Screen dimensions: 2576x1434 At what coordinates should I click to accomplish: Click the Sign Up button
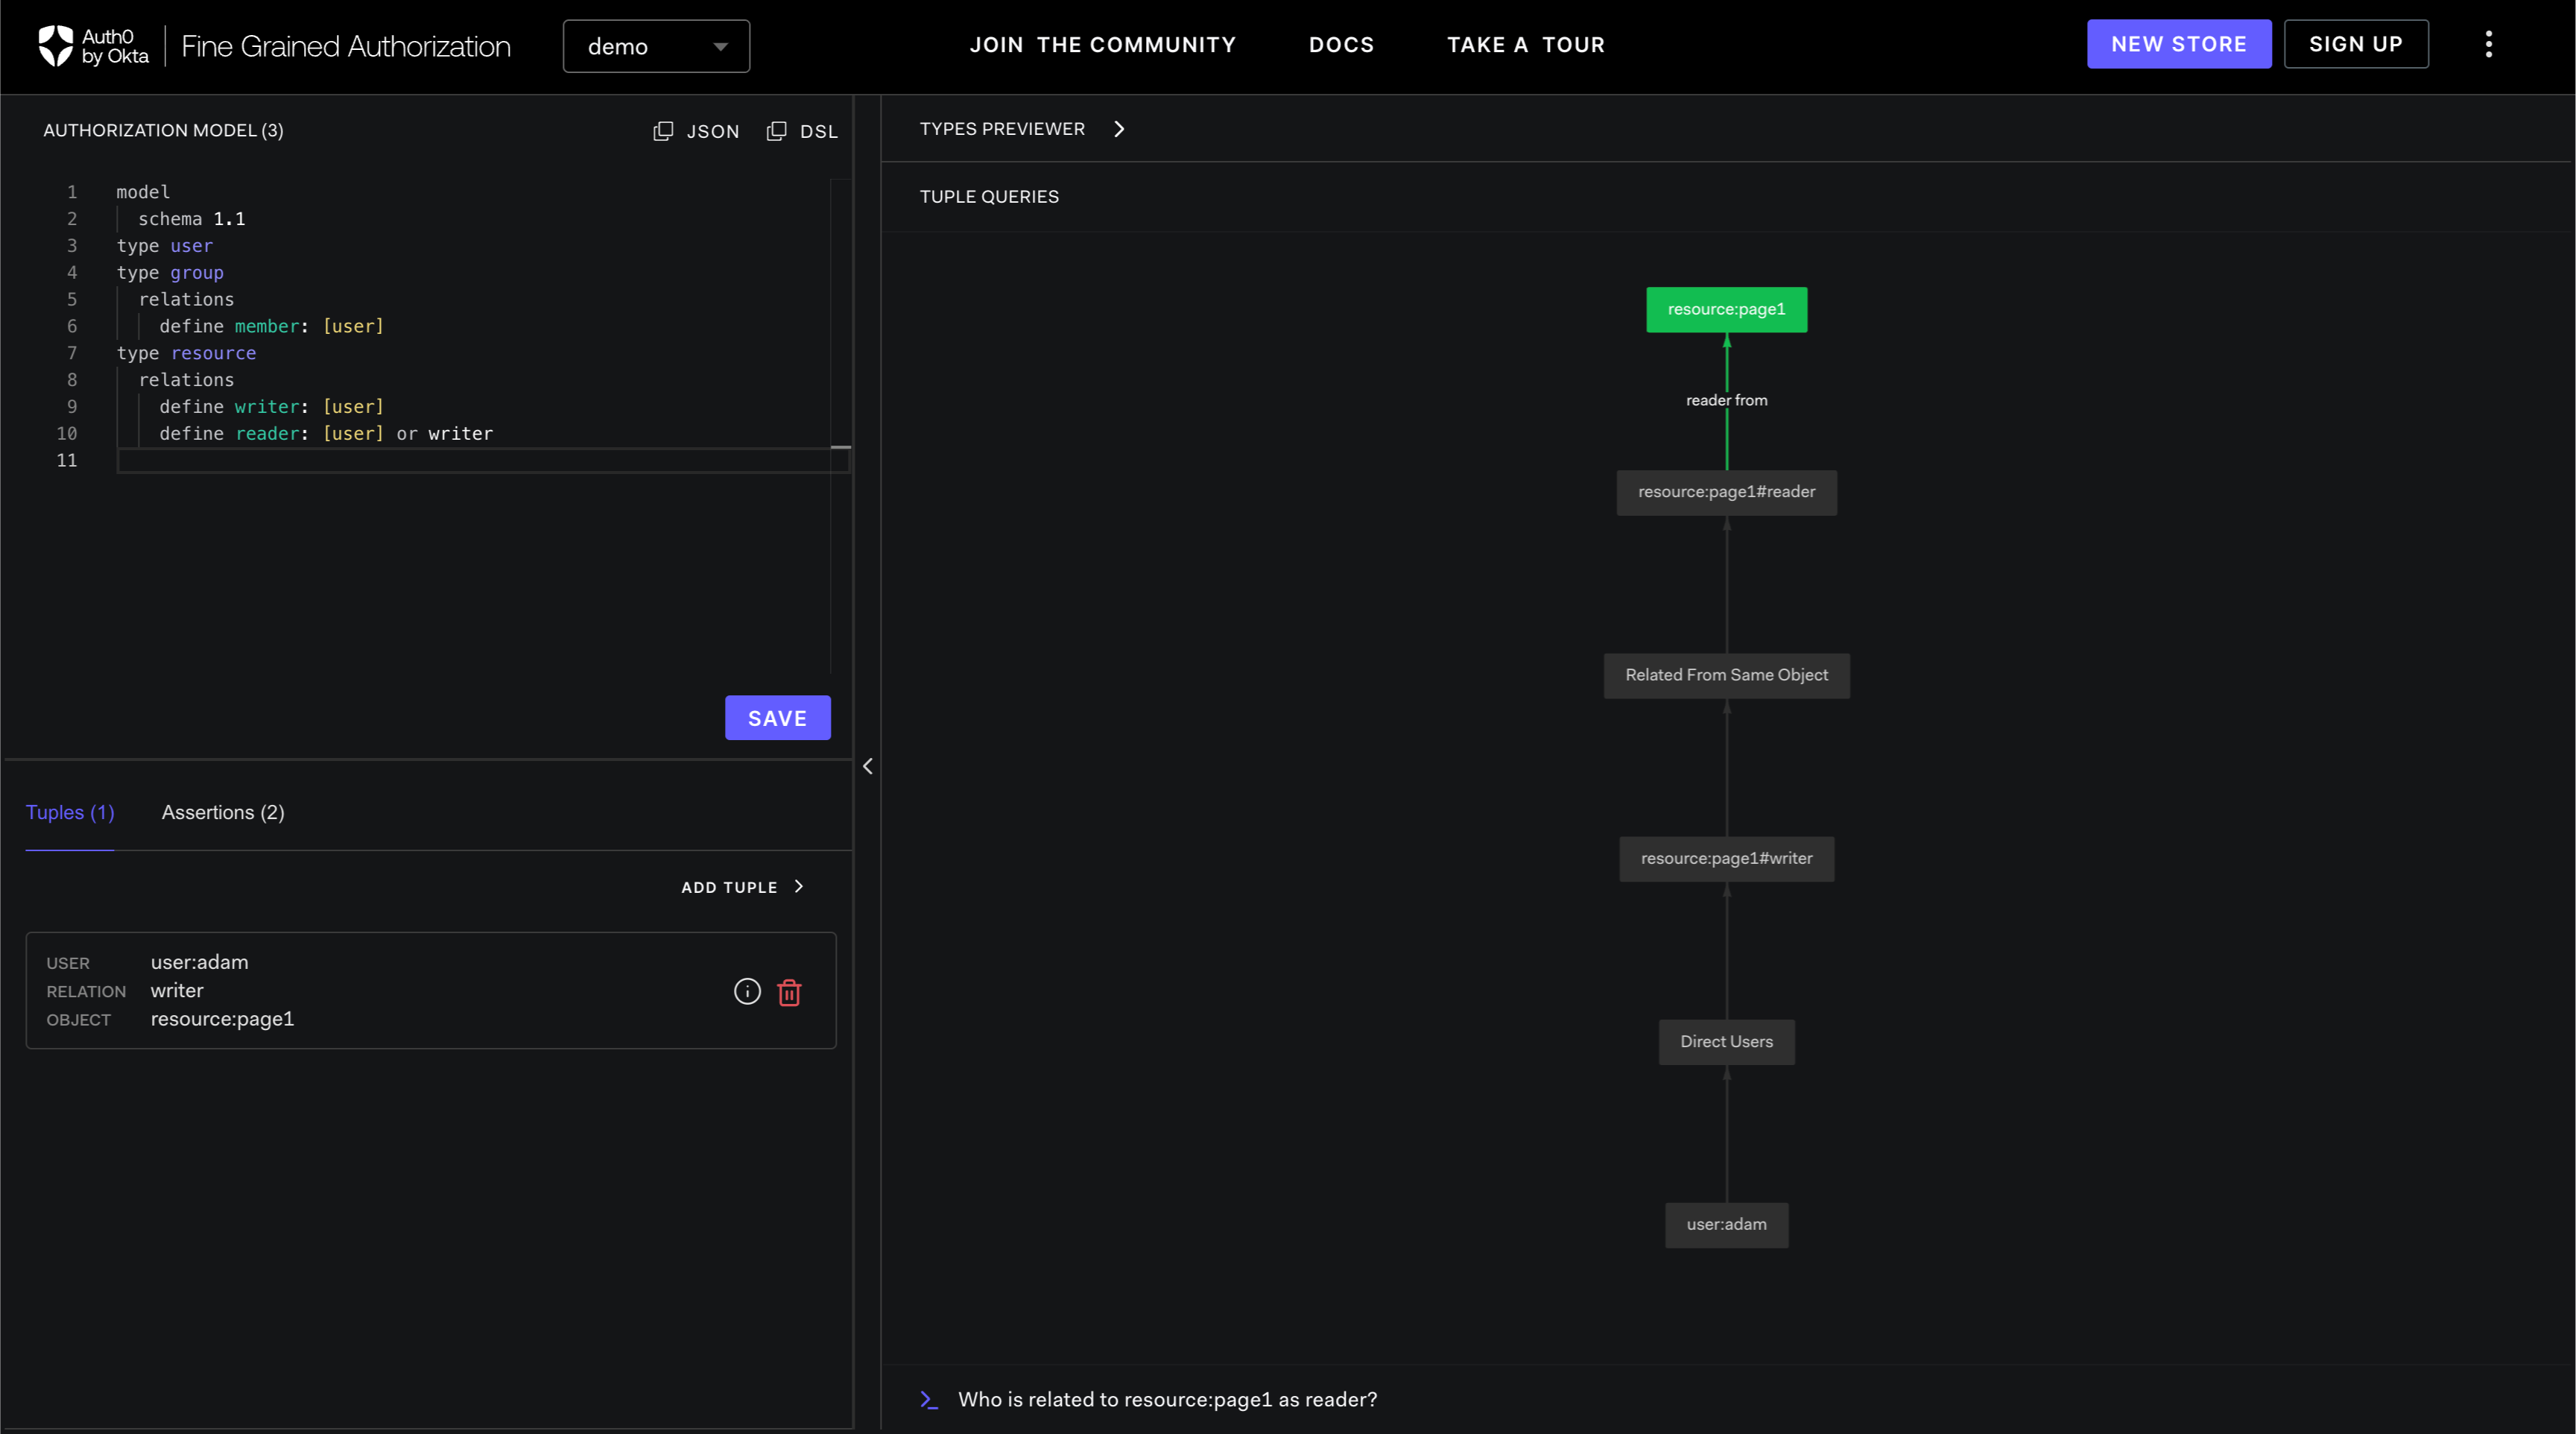tap(2355, 44)
